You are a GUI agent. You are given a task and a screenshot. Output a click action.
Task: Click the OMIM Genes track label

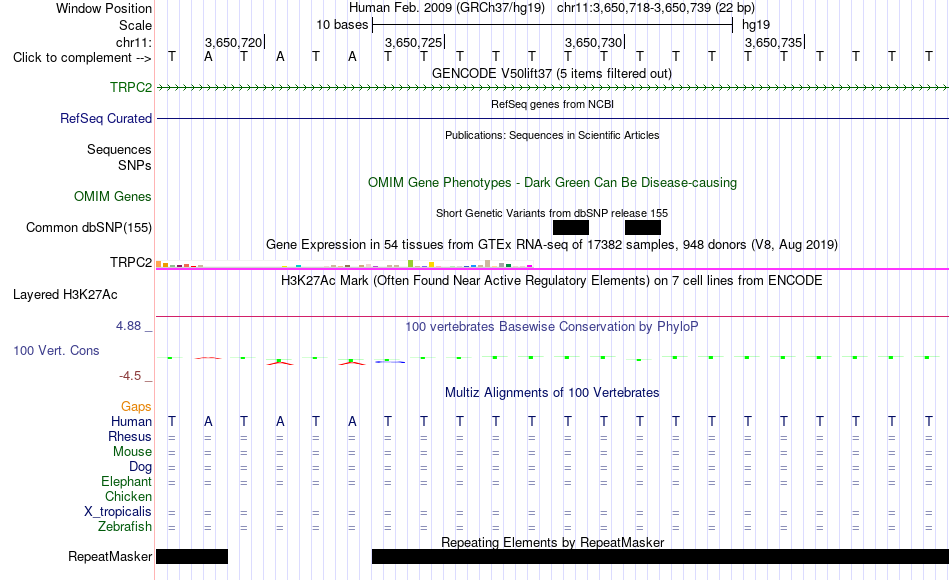[x=112, y=196]
